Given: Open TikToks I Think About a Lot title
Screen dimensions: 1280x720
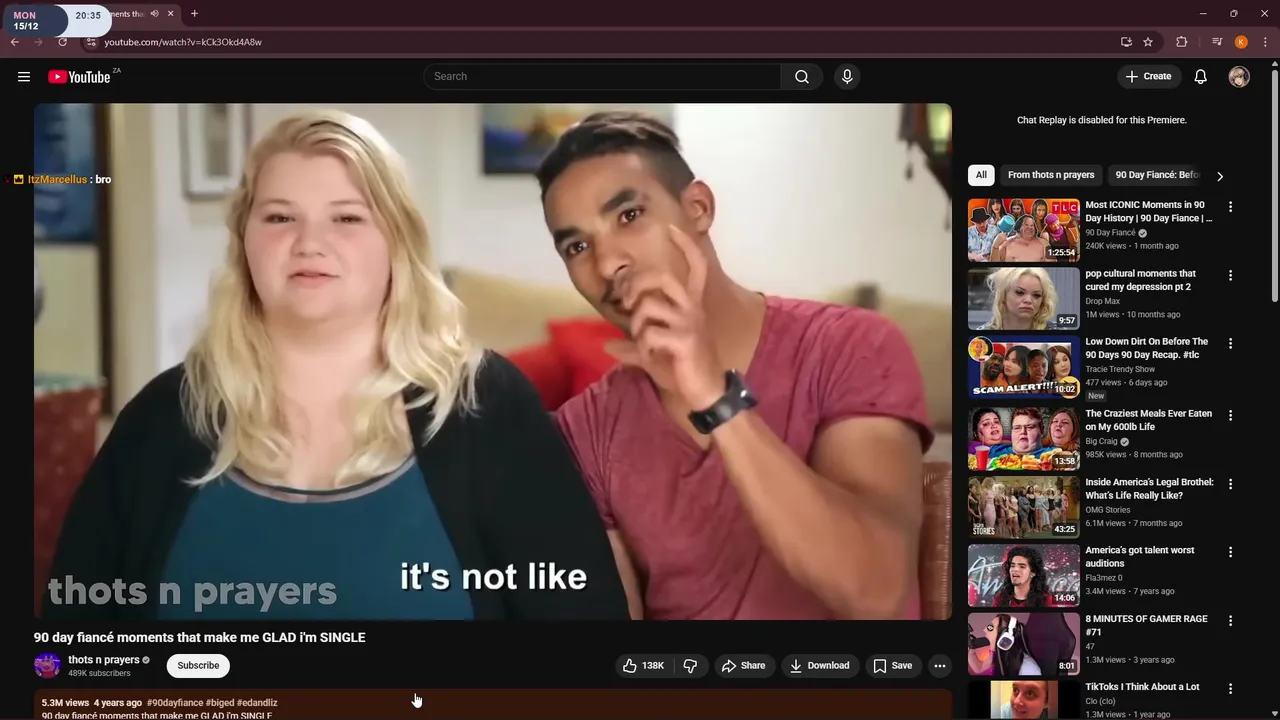Looking at the screenshot, I should point(1142,687).
